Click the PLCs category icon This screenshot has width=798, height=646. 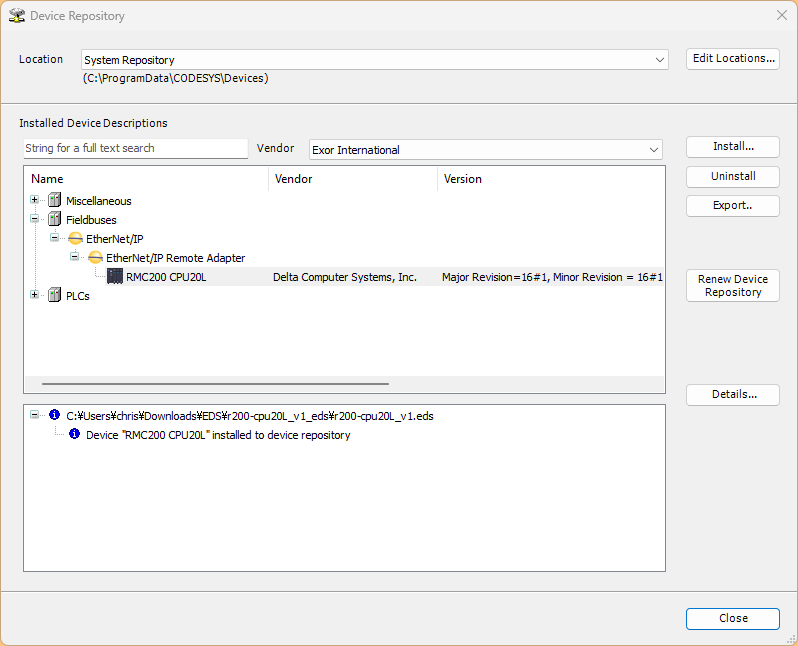pos(54,295)
